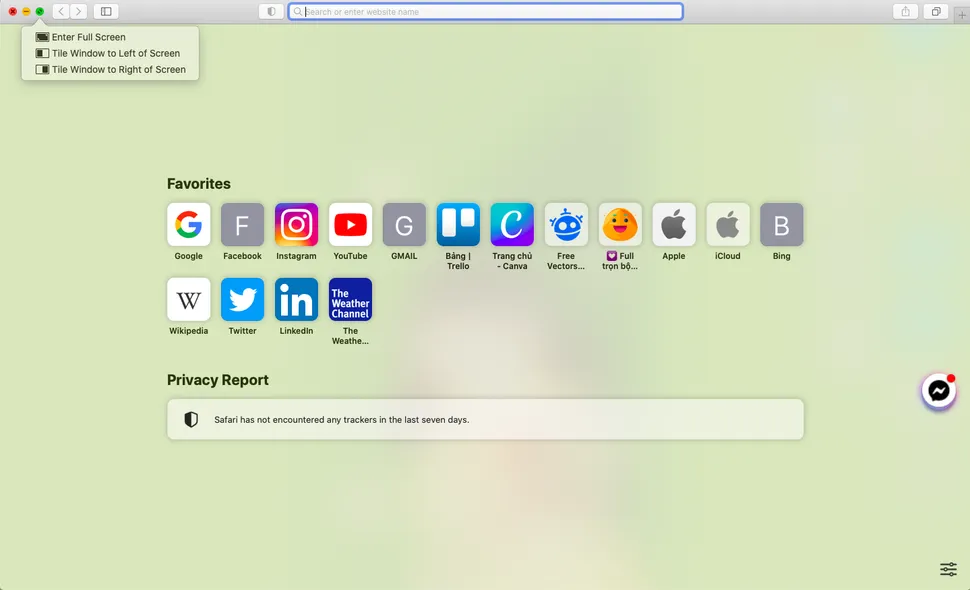The height and width of the screenshot is (590, 970).
Task: Open the Trello board favorite
Action: [458, 225]
